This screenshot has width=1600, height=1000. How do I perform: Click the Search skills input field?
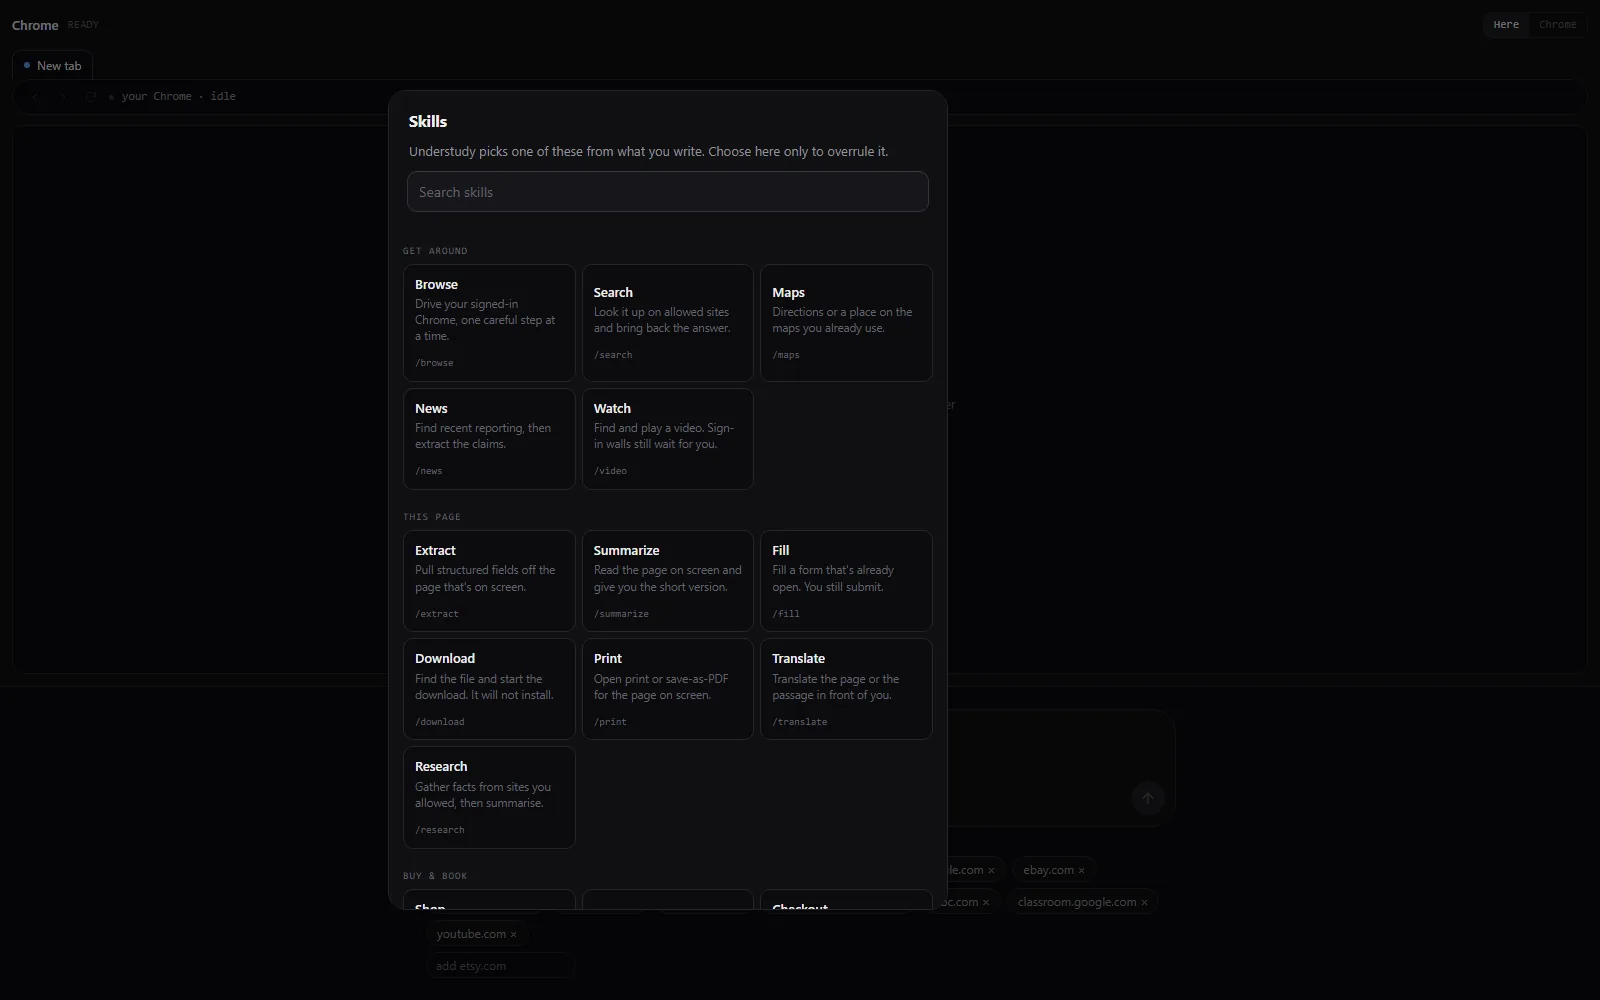tap(667, 192)
